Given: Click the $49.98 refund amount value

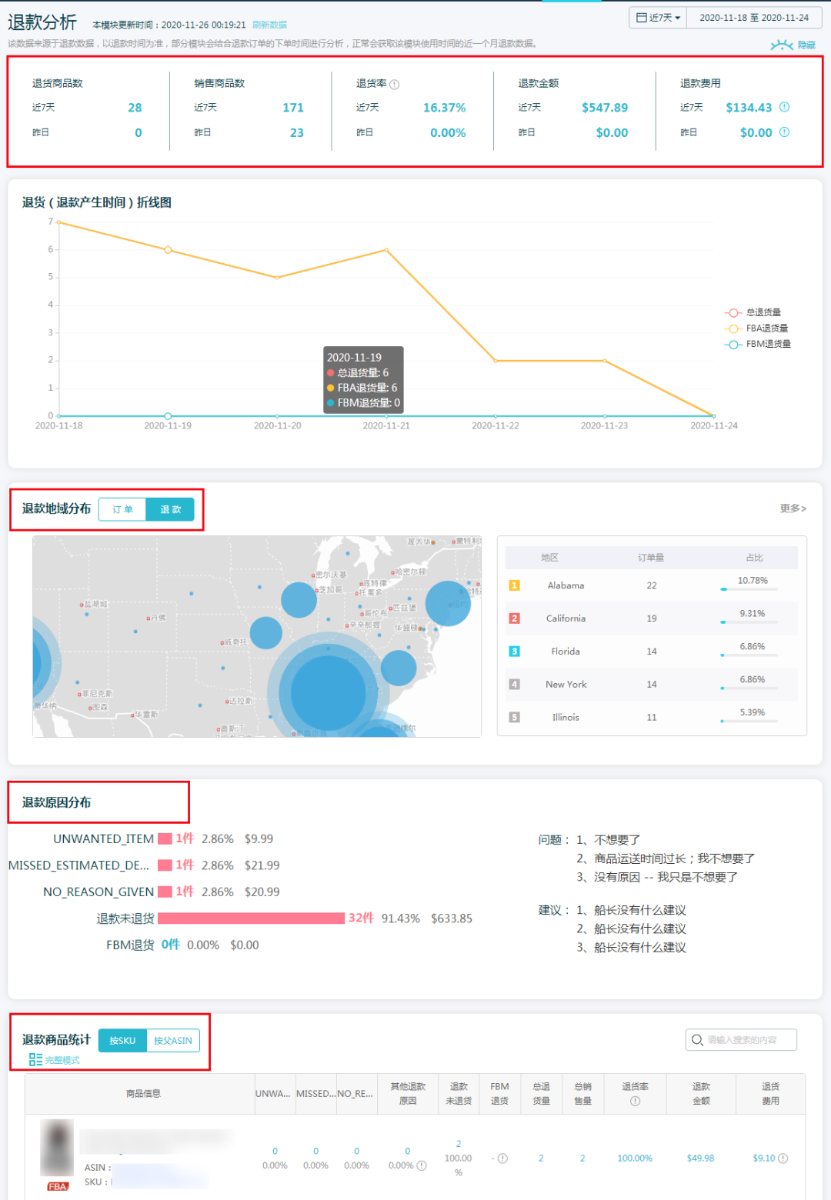Looking at the screenshot, I should coord(701,1158).
